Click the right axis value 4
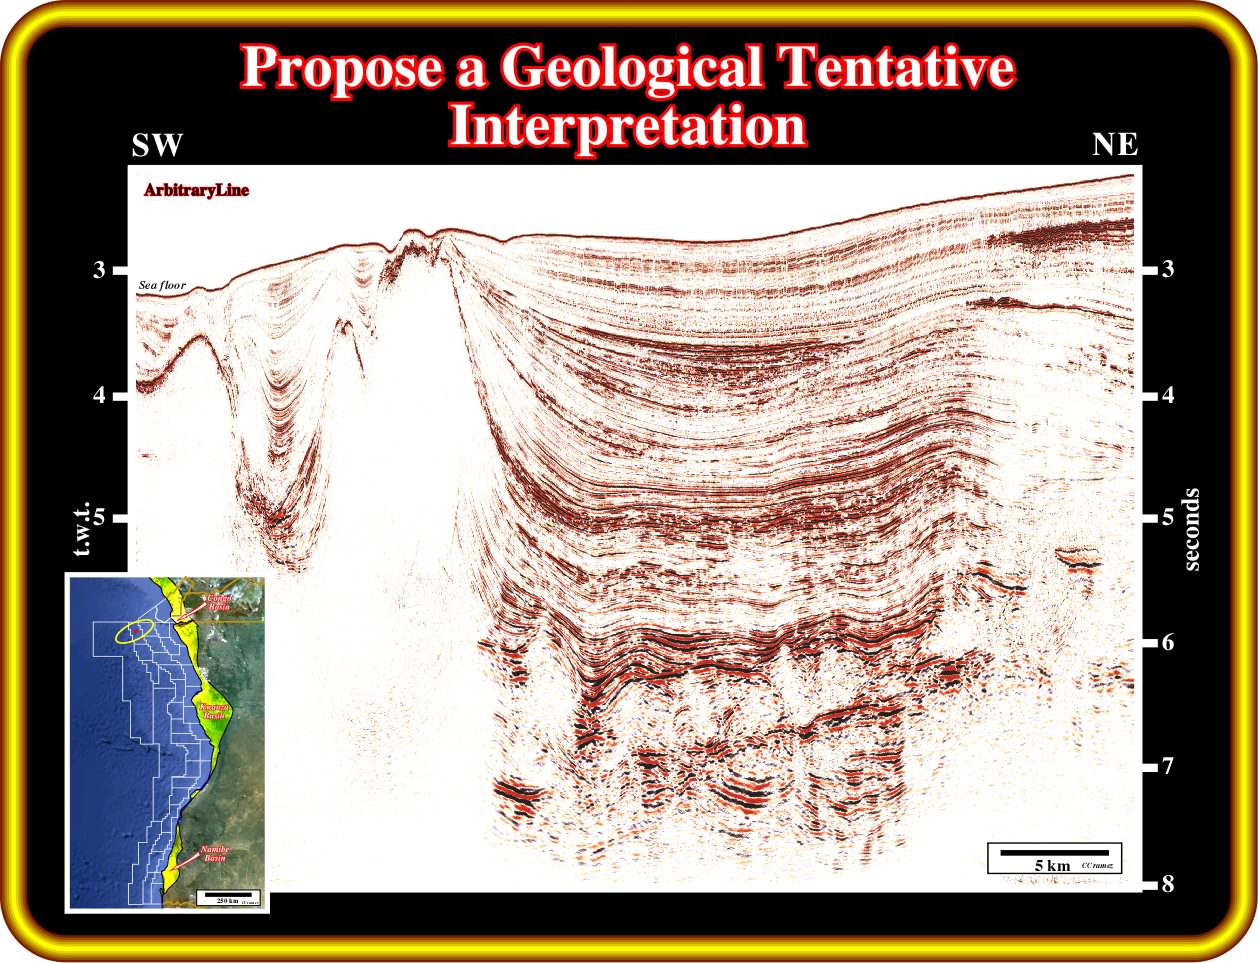 1167,395
